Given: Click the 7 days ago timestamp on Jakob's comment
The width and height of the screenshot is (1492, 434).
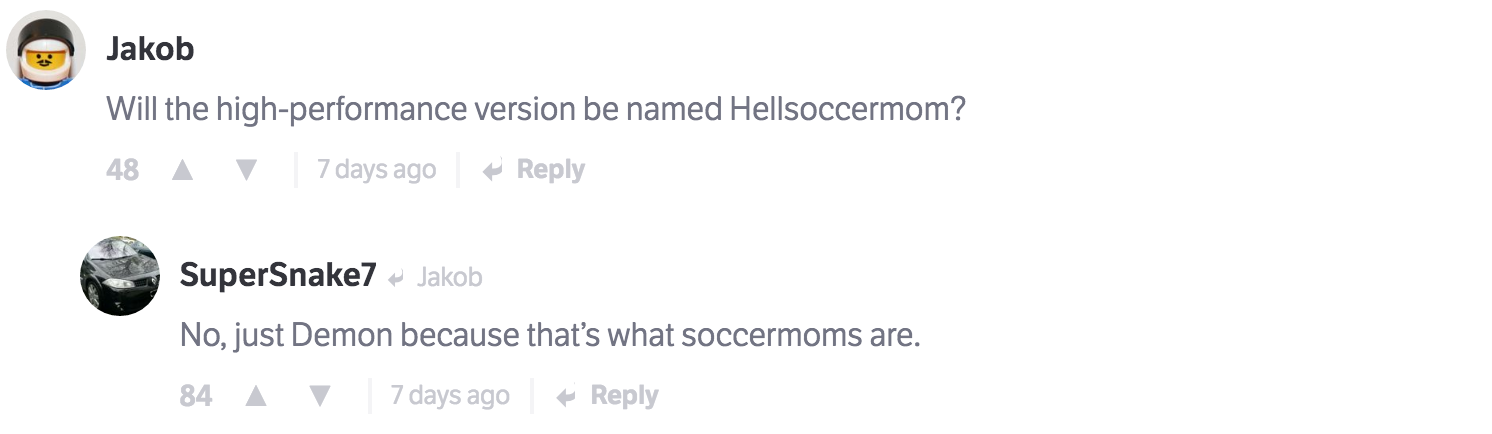Looking at the screenshot, I should (x=376, y=170).
